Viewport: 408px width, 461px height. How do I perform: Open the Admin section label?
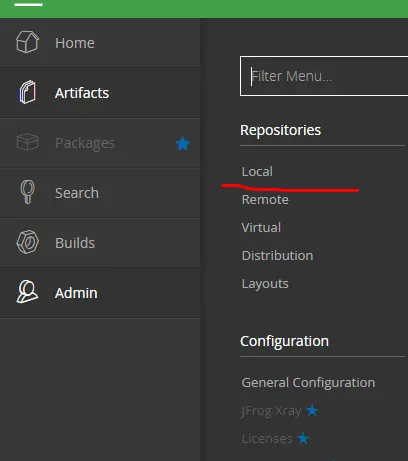click(x=76, y=293)
